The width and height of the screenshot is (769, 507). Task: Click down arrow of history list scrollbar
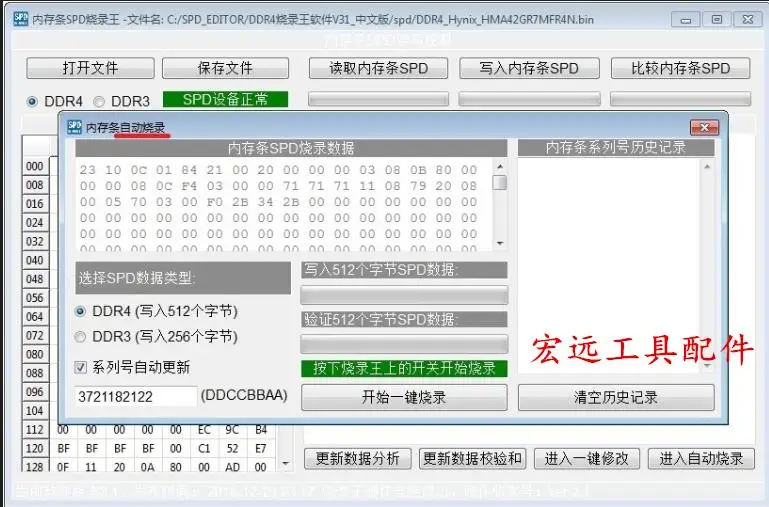coord(707,366)
